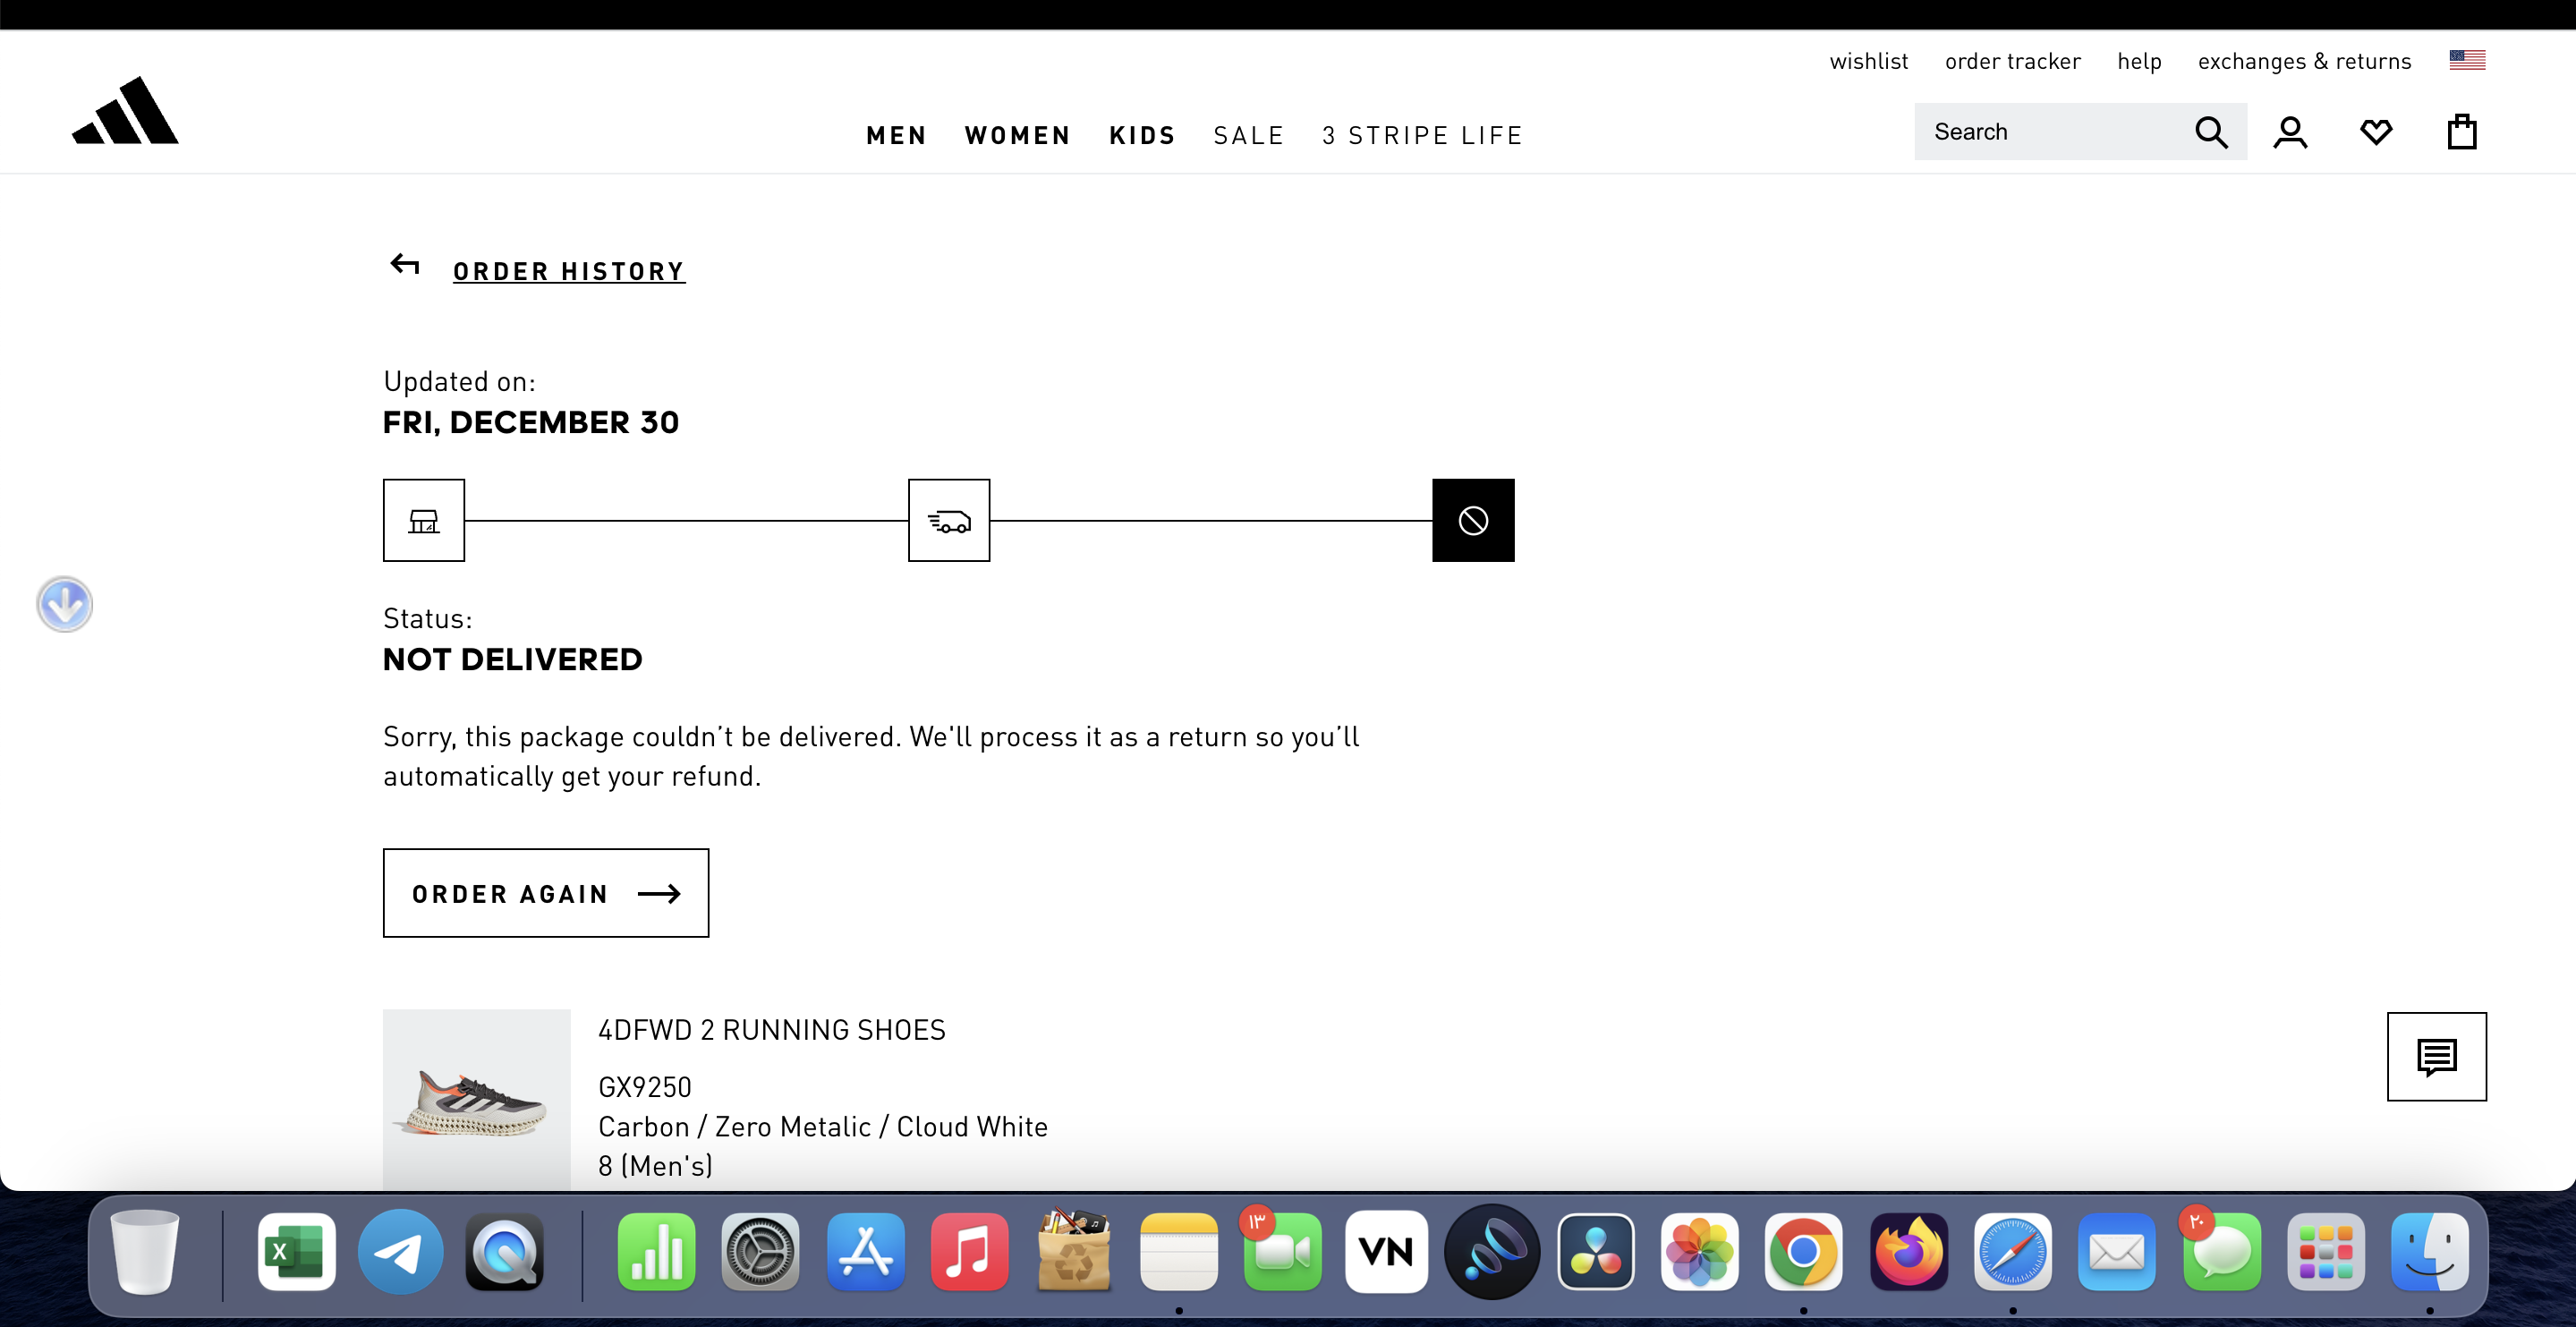Click the search magnifier icon
This screenshot has height=1327, width=2576.
(x=2211, y=132)
